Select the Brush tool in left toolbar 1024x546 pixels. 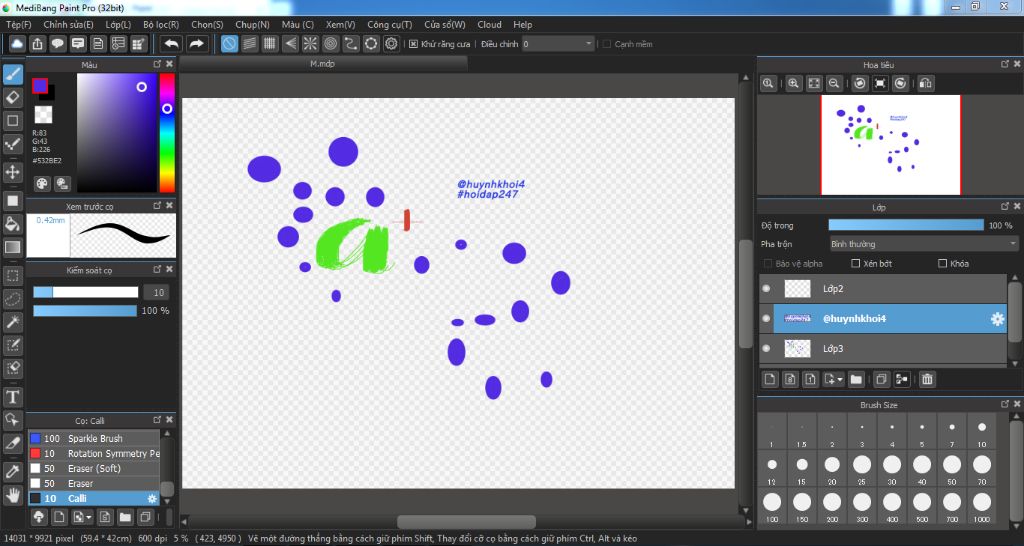pyautogui.click(x=12, y=74)
